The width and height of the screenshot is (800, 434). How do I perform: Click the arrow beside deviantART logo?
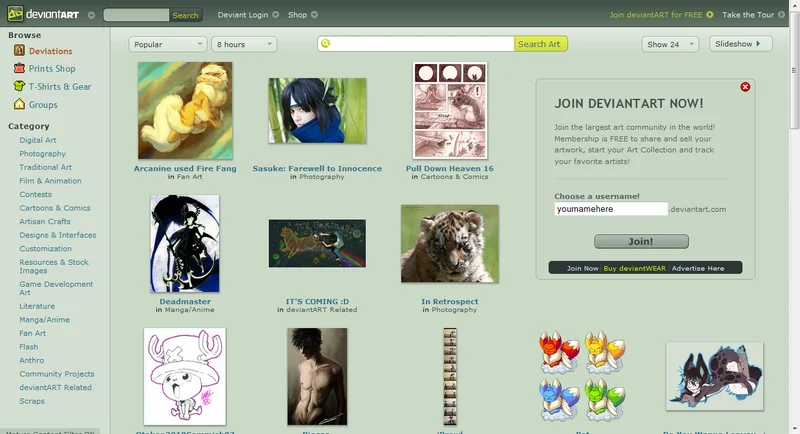(x=91, y=15)
